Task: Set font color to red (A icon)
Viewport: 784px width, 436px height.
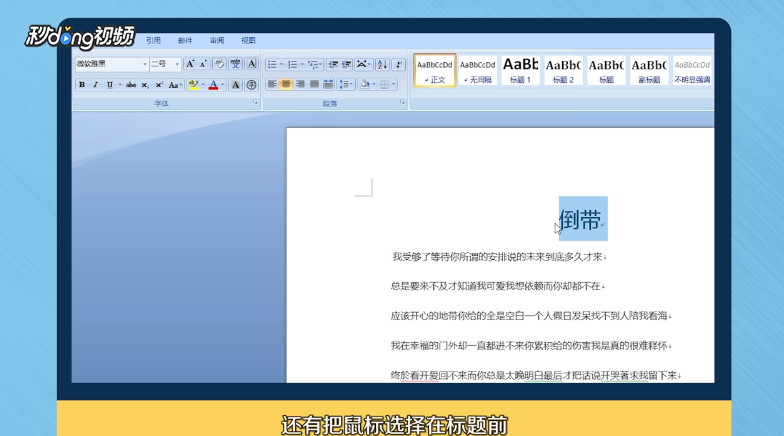Action: 214,85
